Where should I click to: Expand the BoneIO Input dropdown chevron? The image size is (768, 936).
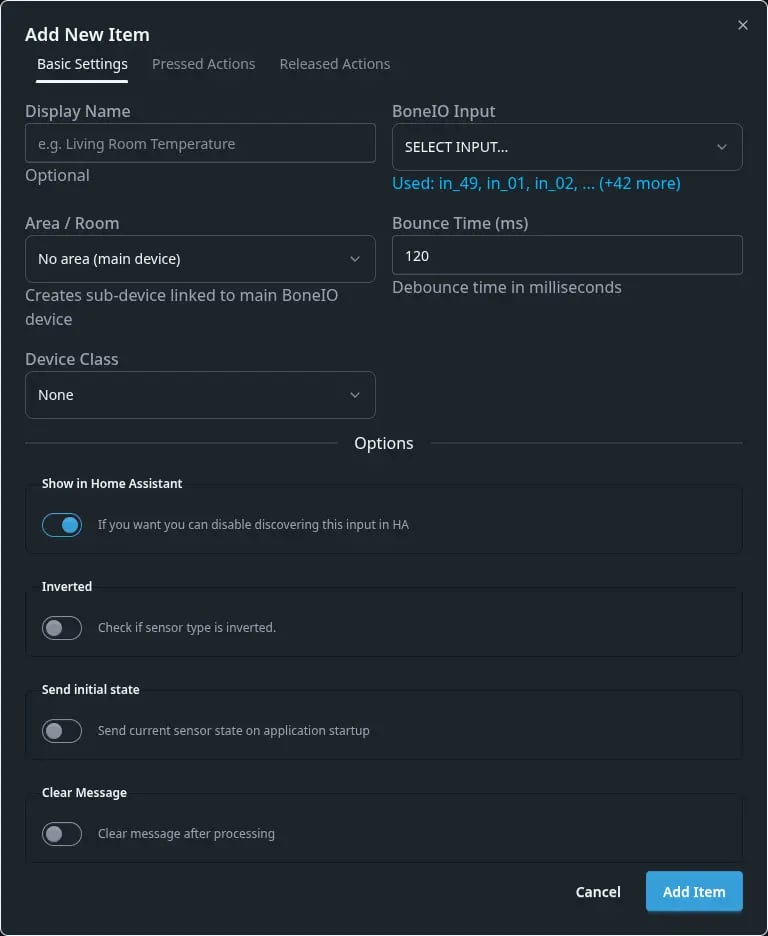coord(722,146)
